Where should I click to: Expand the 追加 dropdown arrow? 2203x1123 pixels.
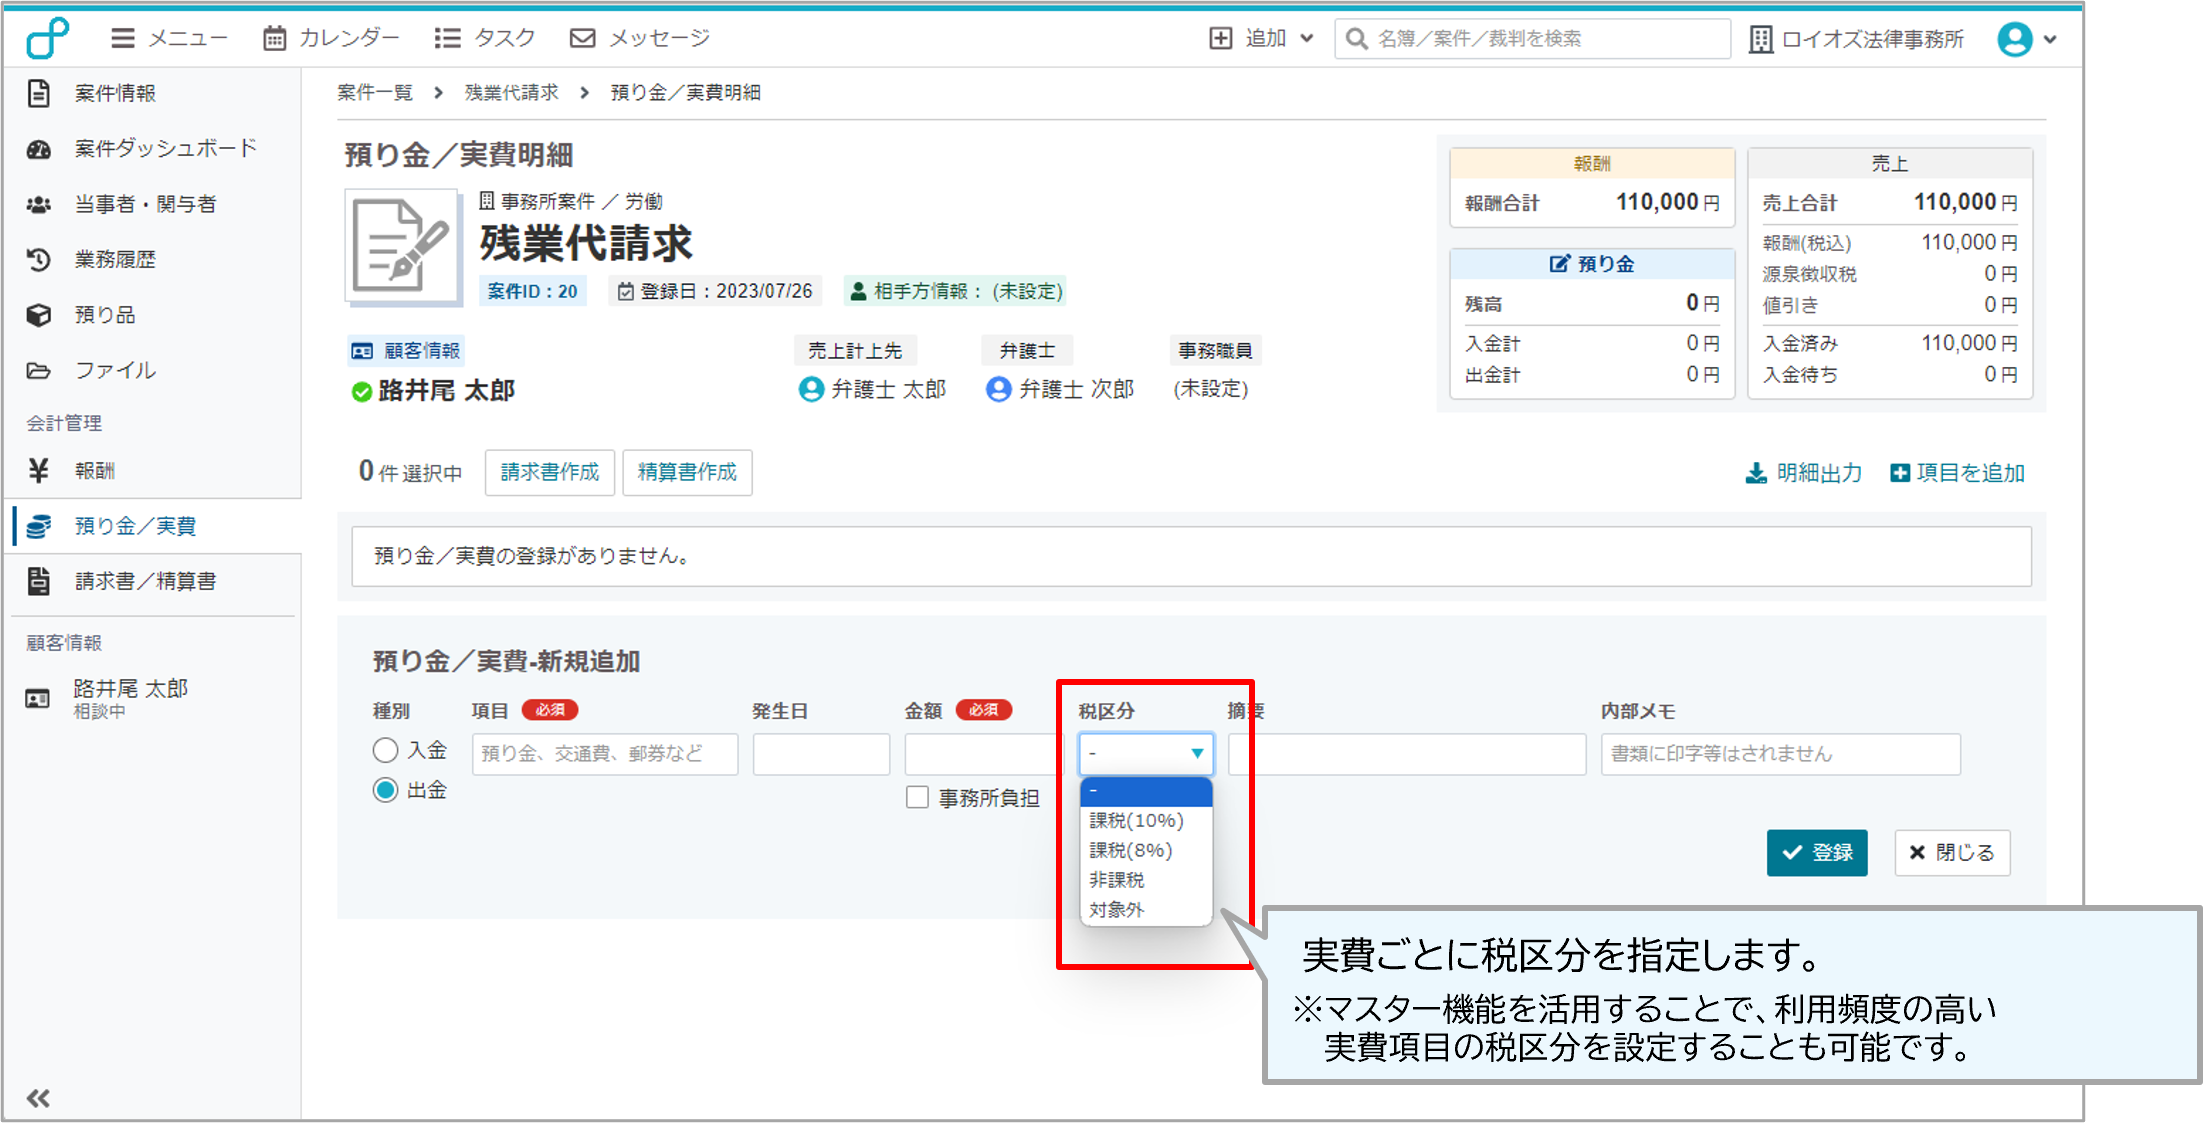(1306, 38)
